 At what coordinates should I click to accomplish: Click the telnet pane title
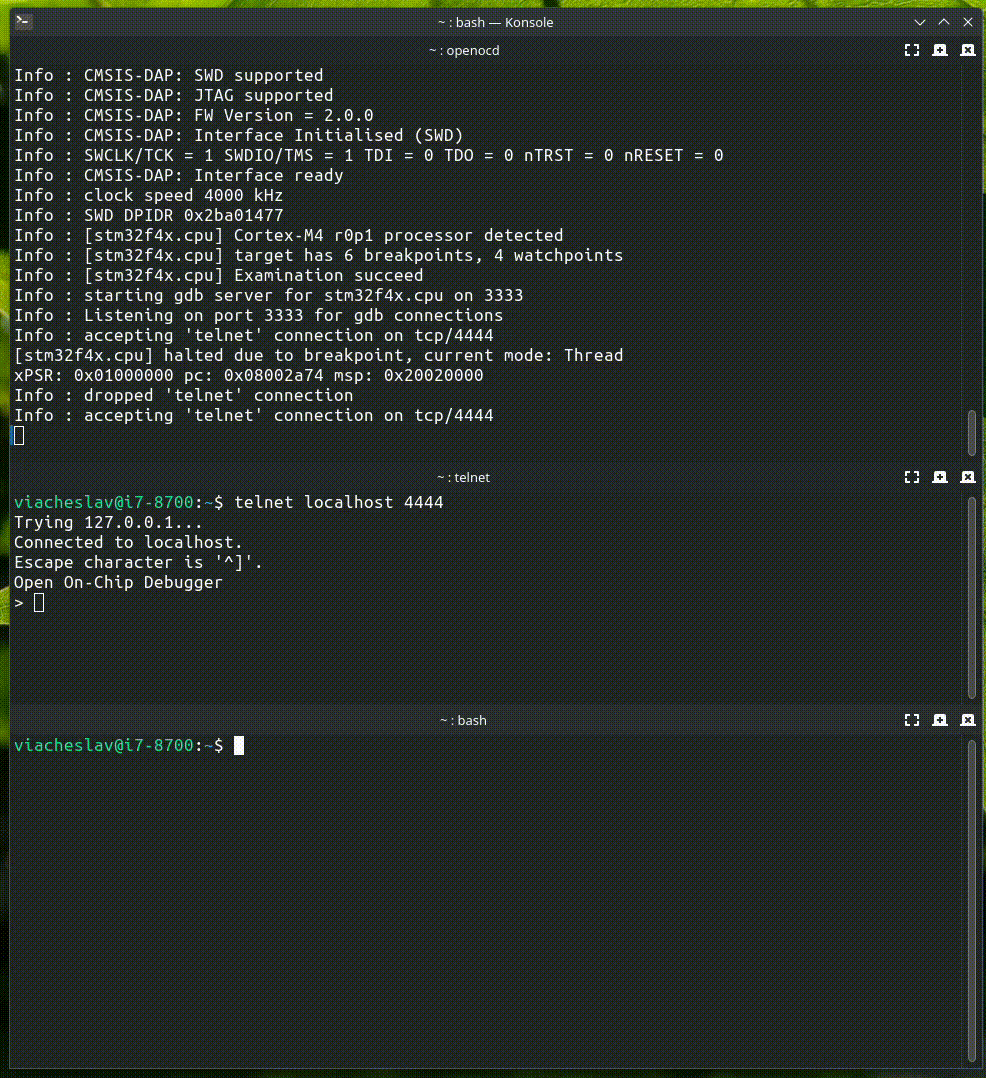tap(463, 477)
